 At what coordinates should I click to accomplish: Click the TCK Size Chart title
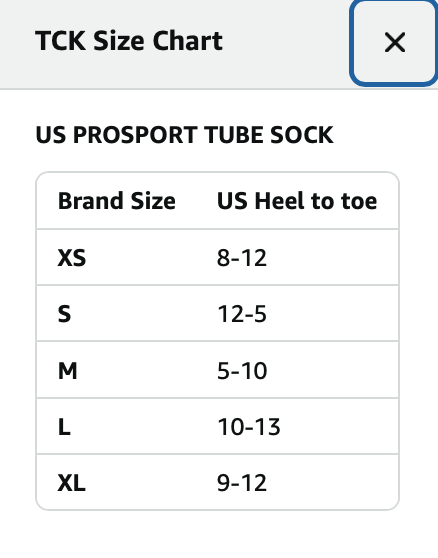pyautogui.click(x=129, y=41)
